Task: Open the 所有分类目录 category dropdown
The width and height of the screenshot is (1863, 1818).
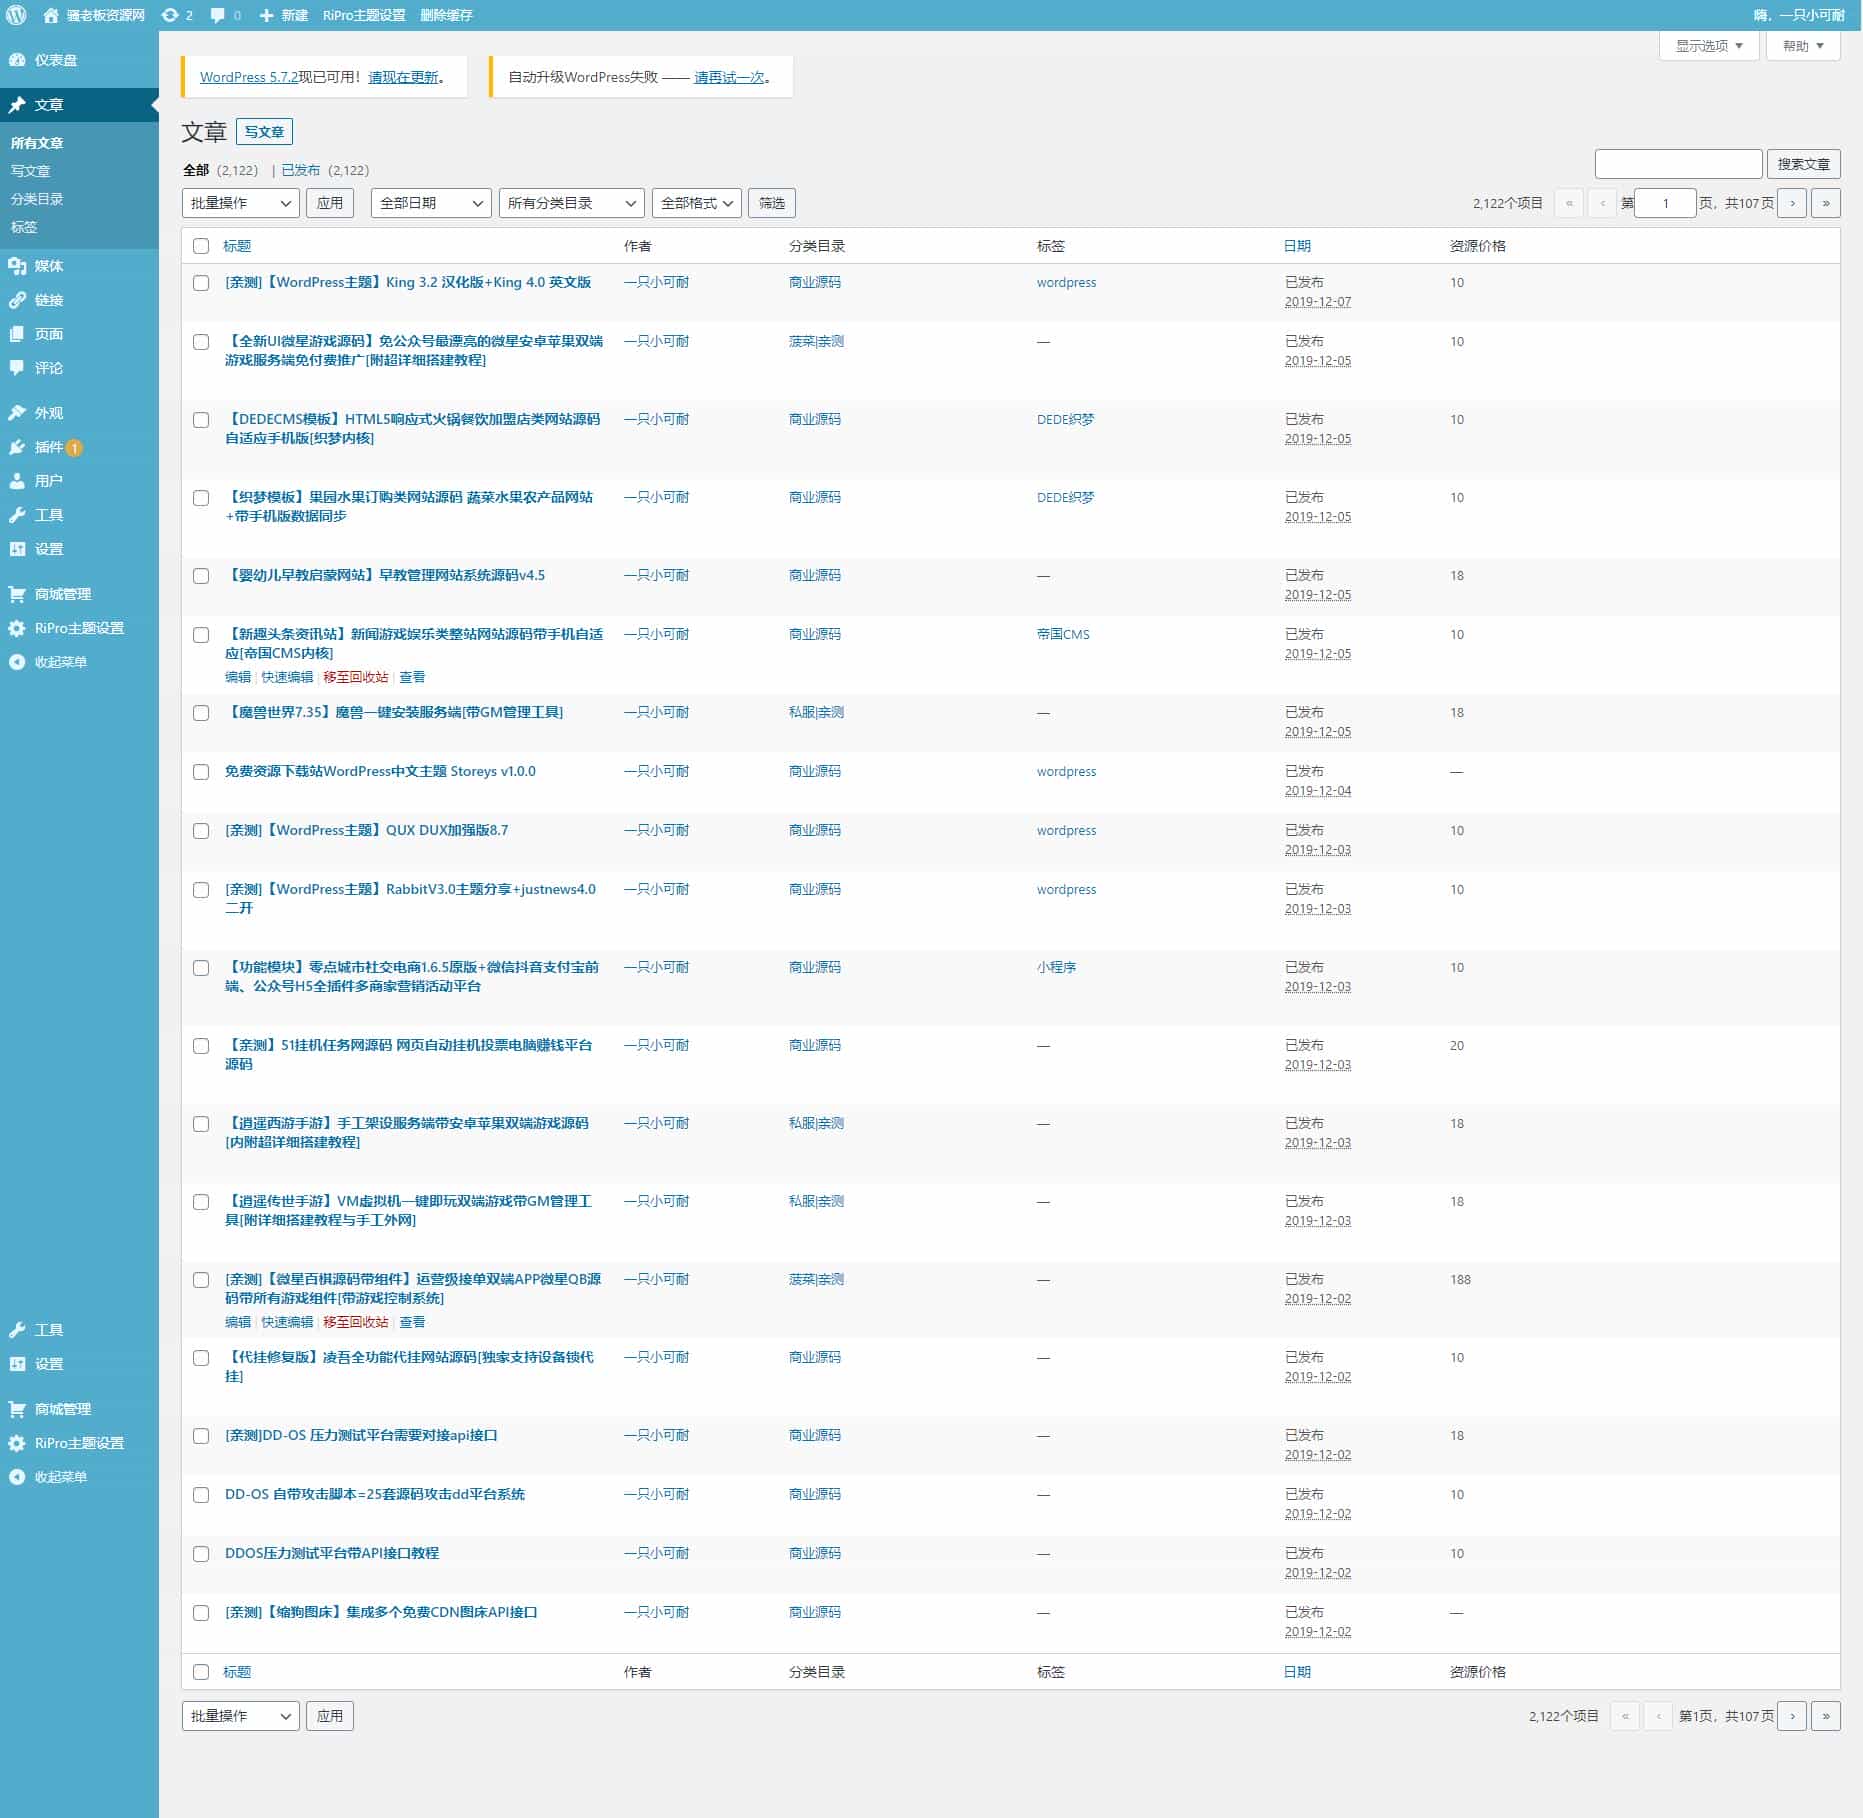Action: [x=571, y=203]
